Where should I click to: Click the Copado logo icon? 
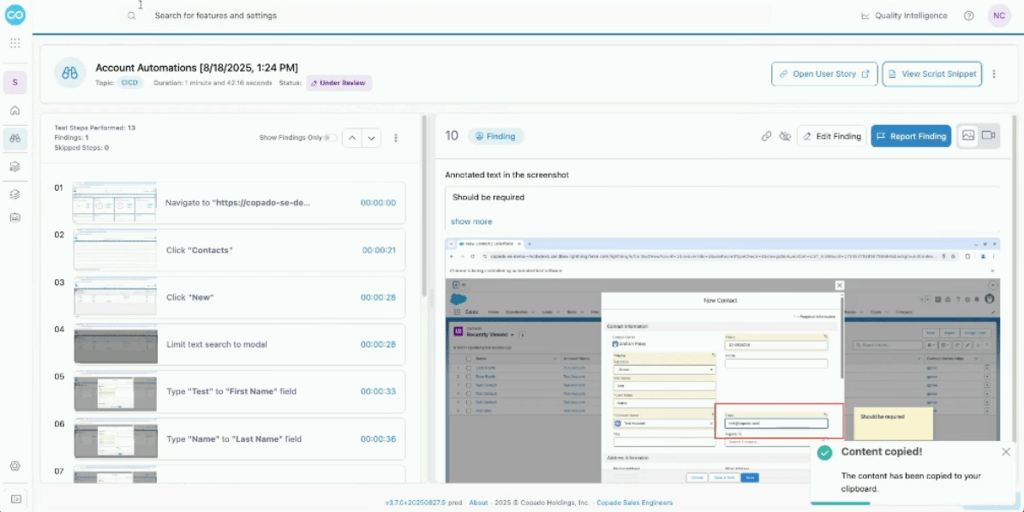click(15, 15)
